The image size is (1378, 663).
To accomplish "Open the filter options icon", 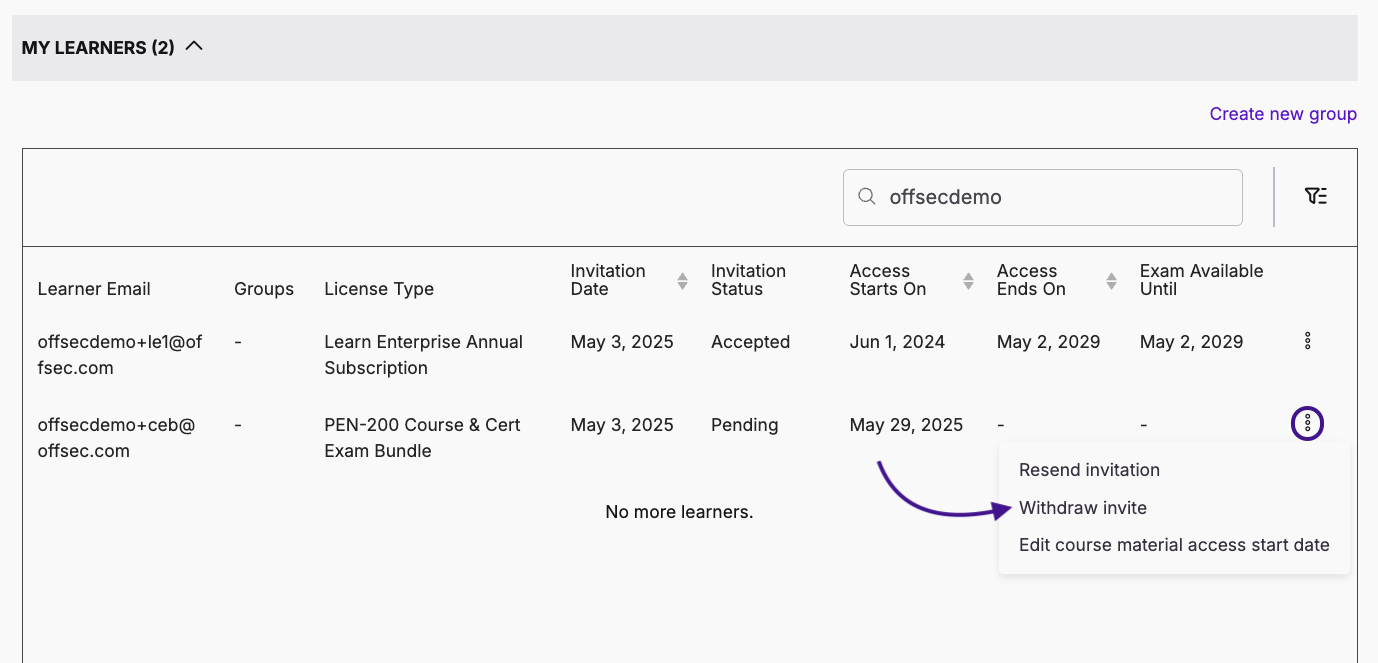I will tap(1315, 197).
